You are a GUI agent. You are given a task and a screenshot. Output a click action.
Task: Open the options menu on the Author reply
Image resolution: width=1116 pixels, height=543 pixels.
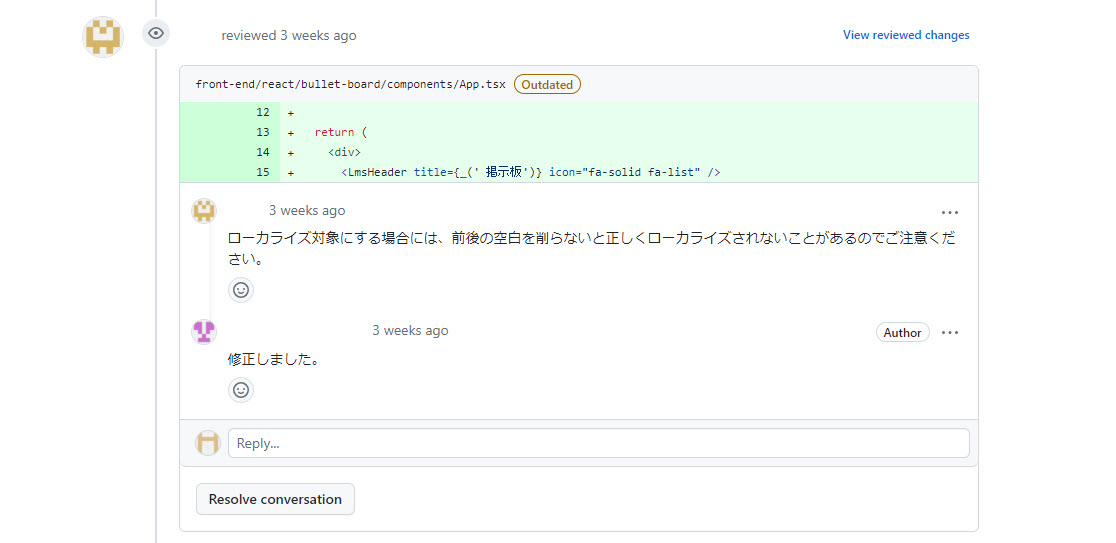coord(950,333)
